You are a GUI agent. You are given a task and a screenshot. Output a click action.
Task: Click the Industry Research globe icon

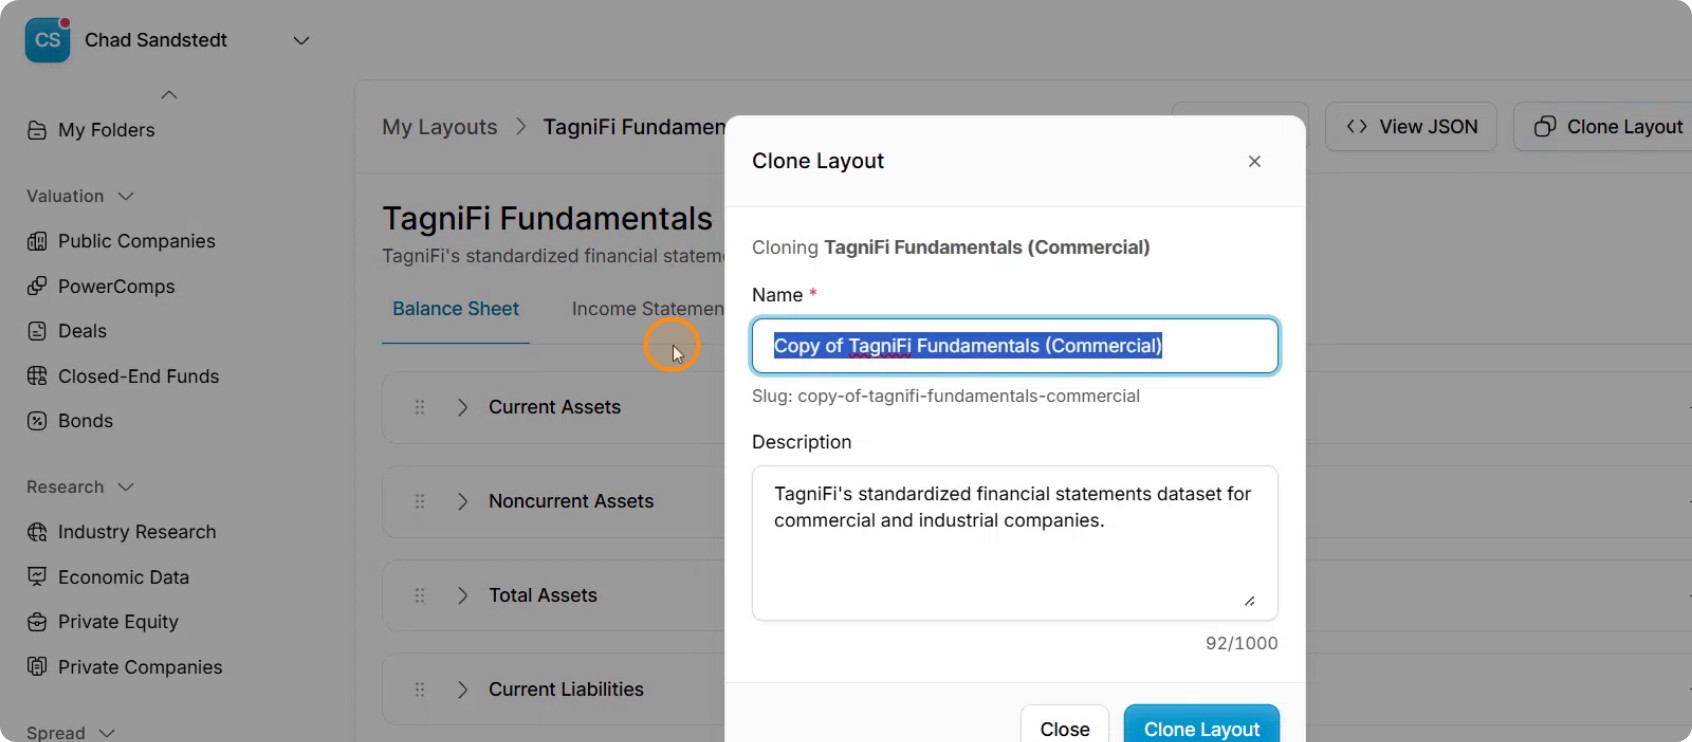pos(37,532)
